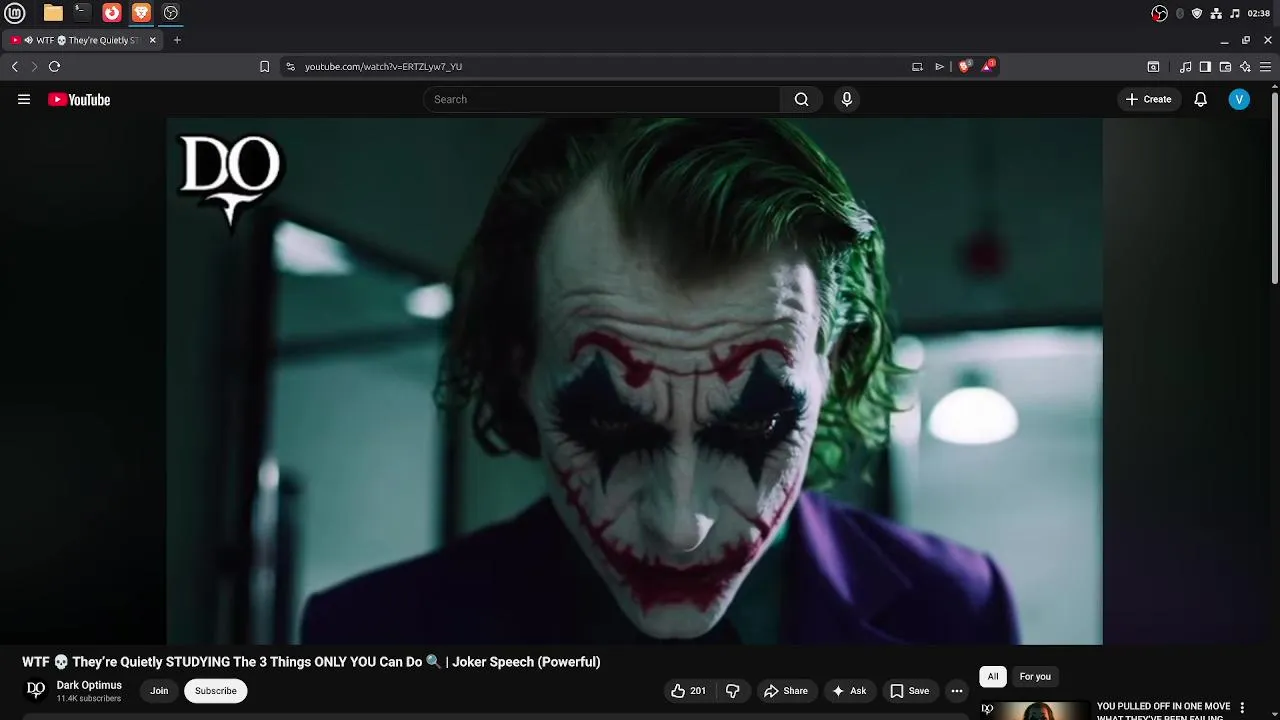The width and height of the screenshot is (1280, 720).
Task: Launch the terminal from the taskbar
Action: (82, 13)
